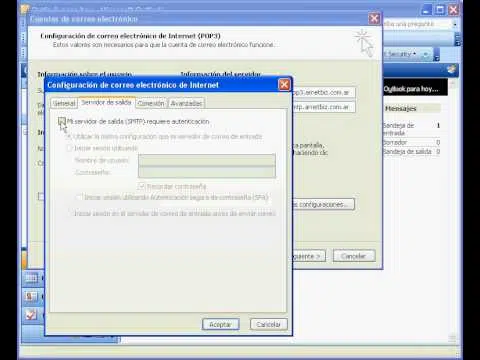Viewport: 480px width, 360px height.
Task: Select 'Iniciar sesión en el servidor de correo de entrada' radio
Action: [70, 213]
